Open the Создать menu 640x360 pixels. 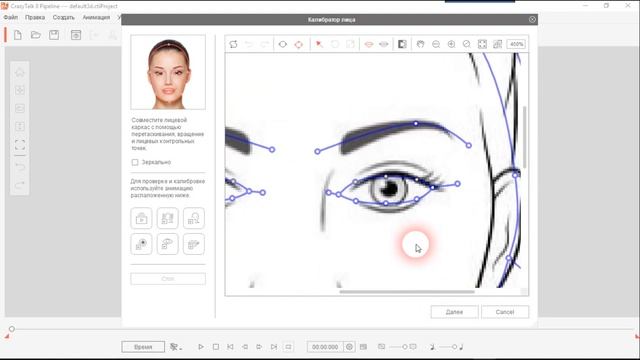(x=64, y=18)
